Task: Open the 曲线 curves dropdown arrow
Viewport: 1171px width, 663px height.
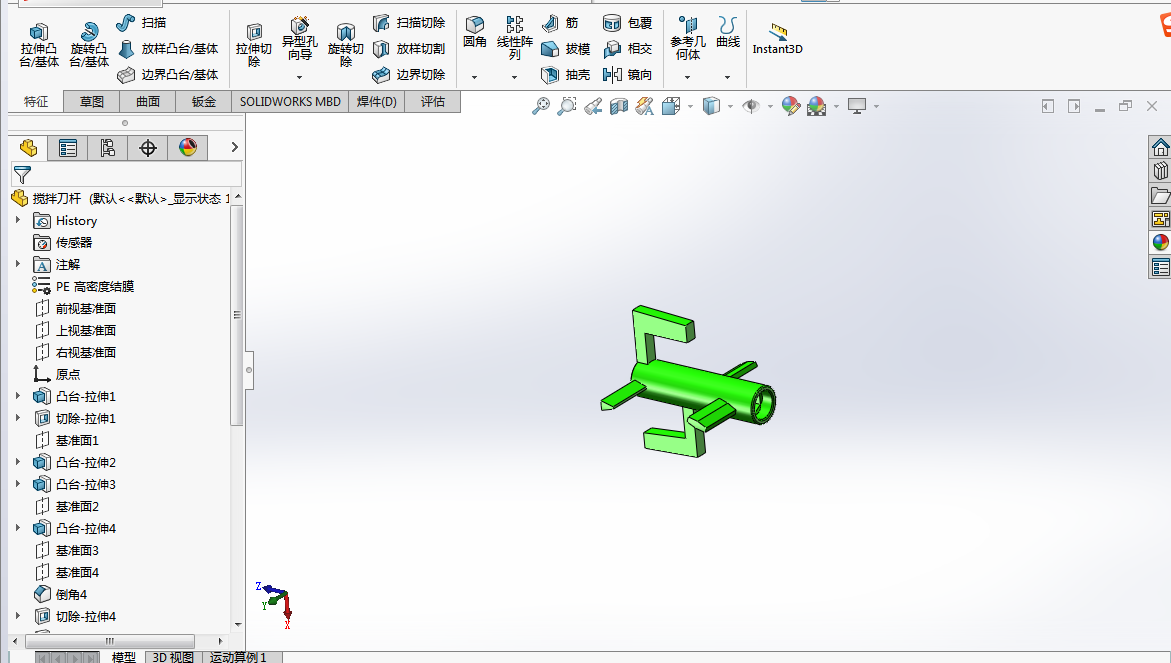Action: pyautogui.click(x=727, y=77)
